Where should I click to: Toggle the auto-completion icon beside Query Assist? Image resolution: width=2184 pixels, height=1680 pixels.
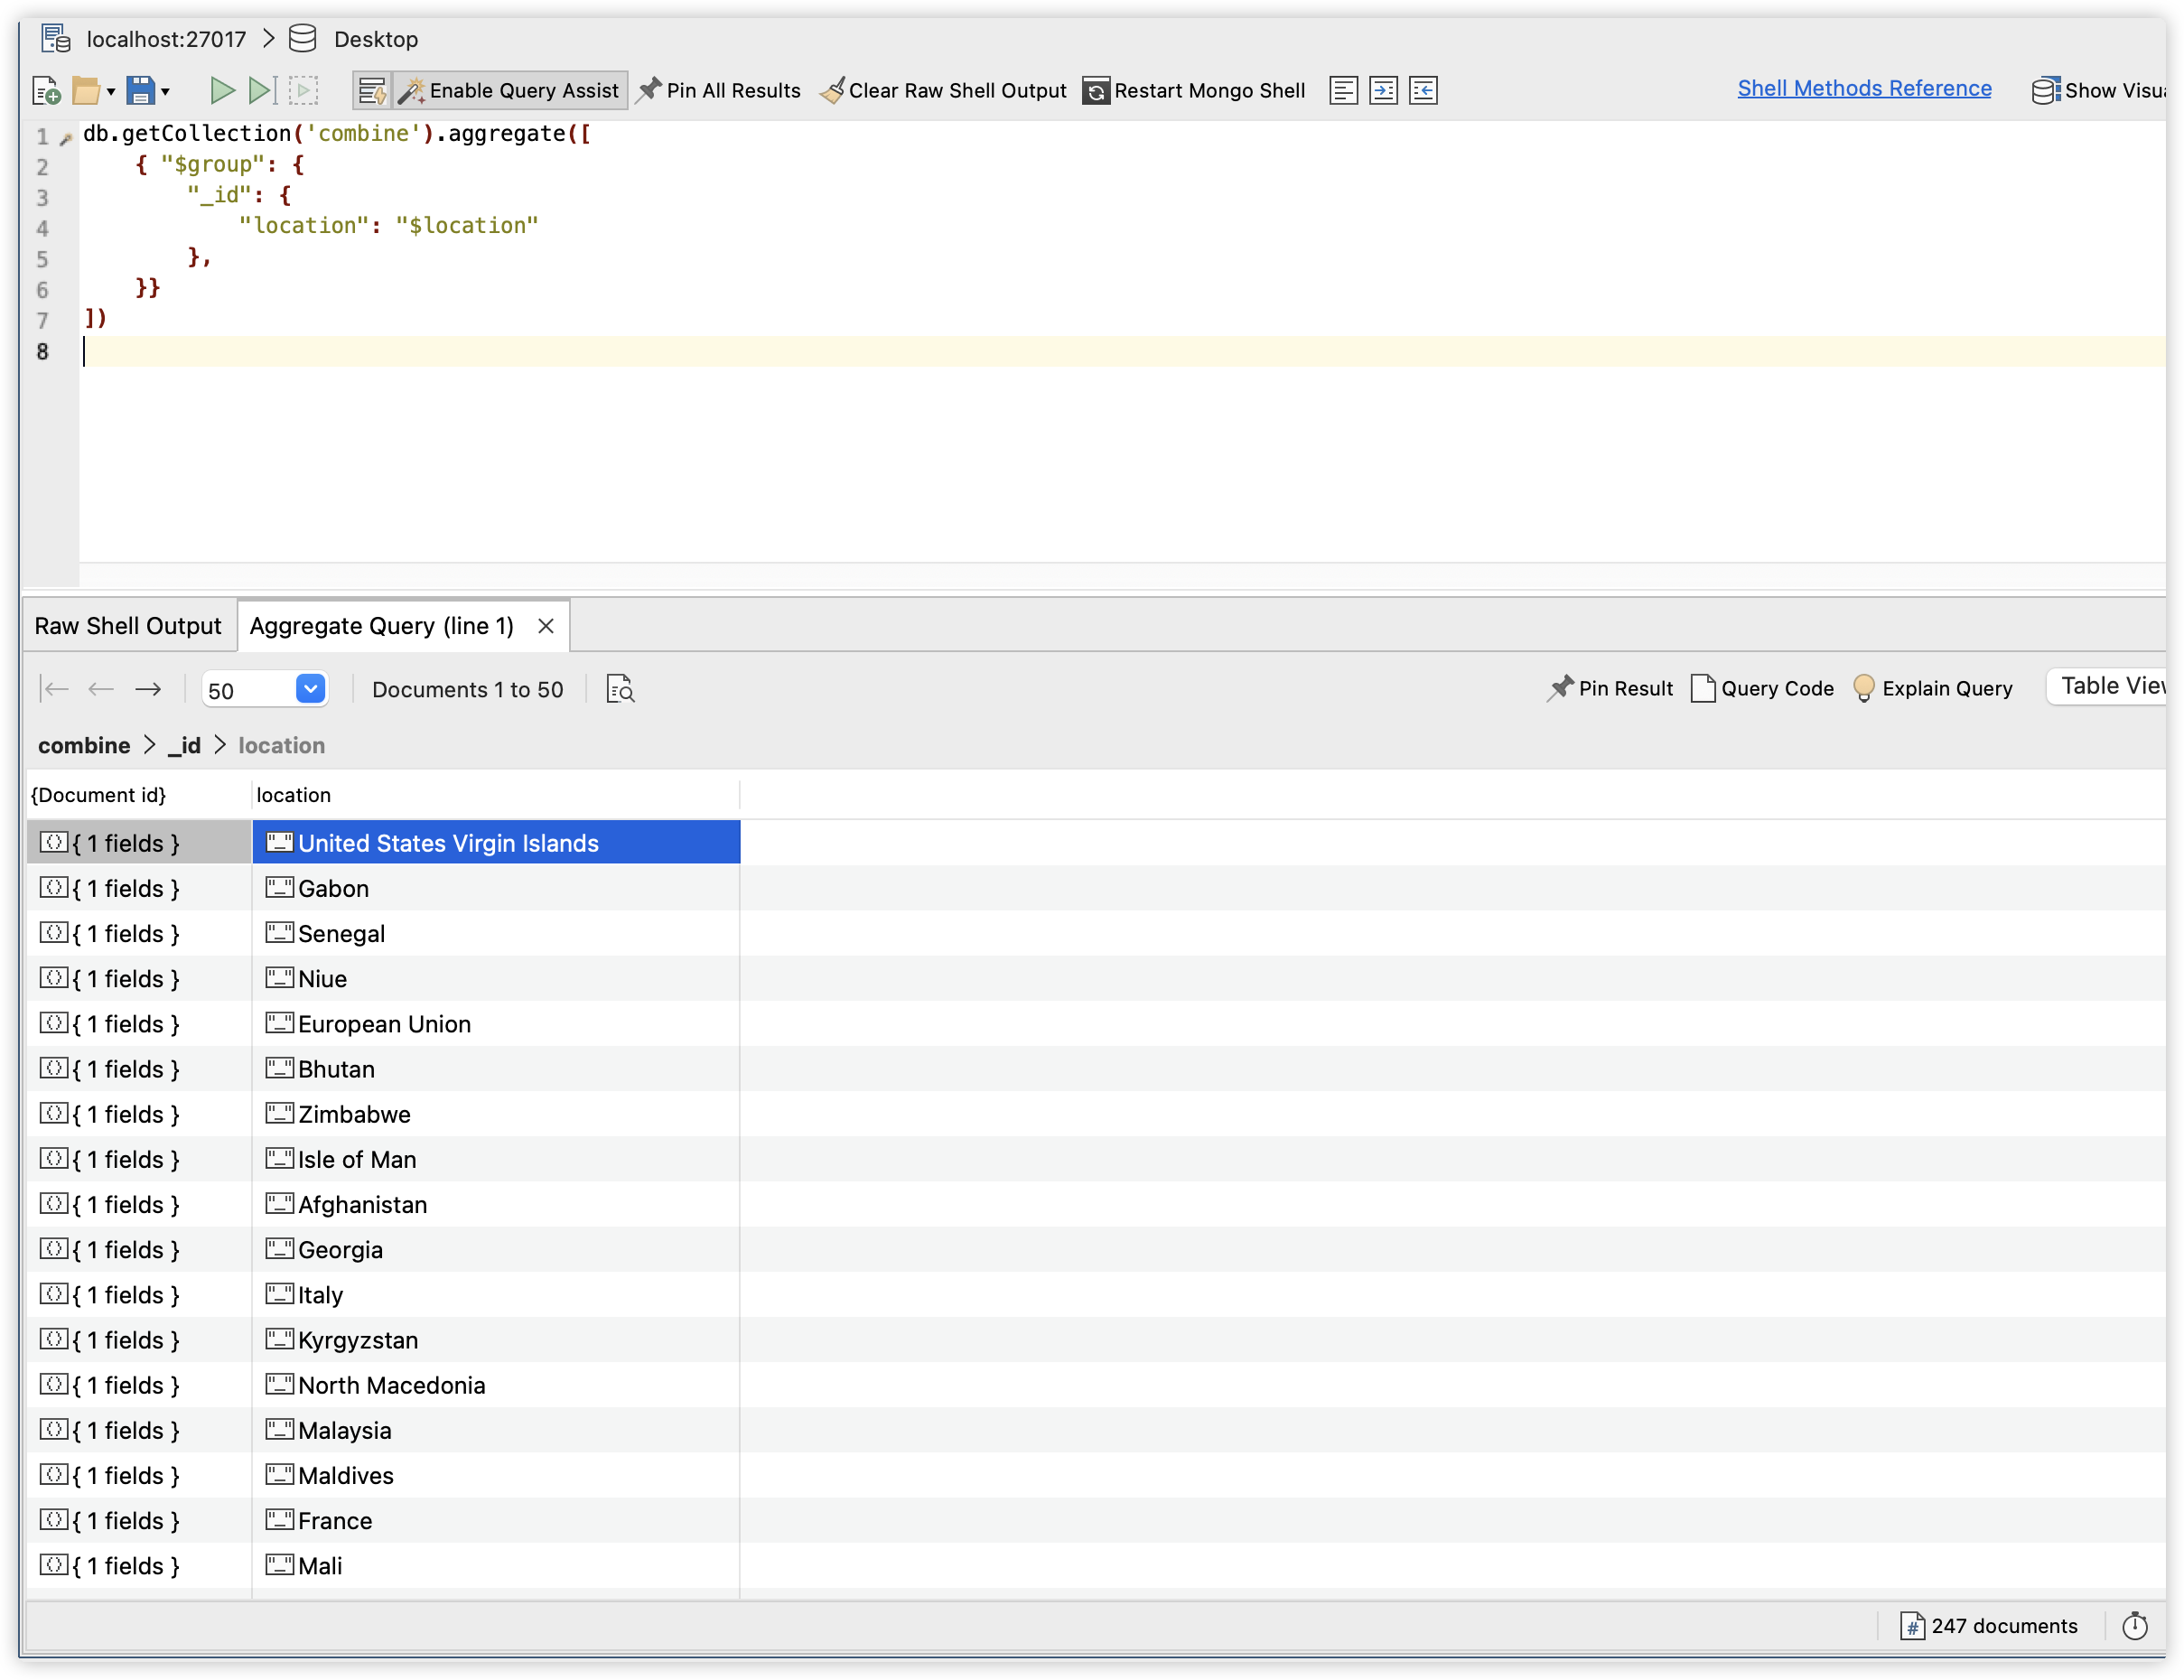tap(372, 91)
